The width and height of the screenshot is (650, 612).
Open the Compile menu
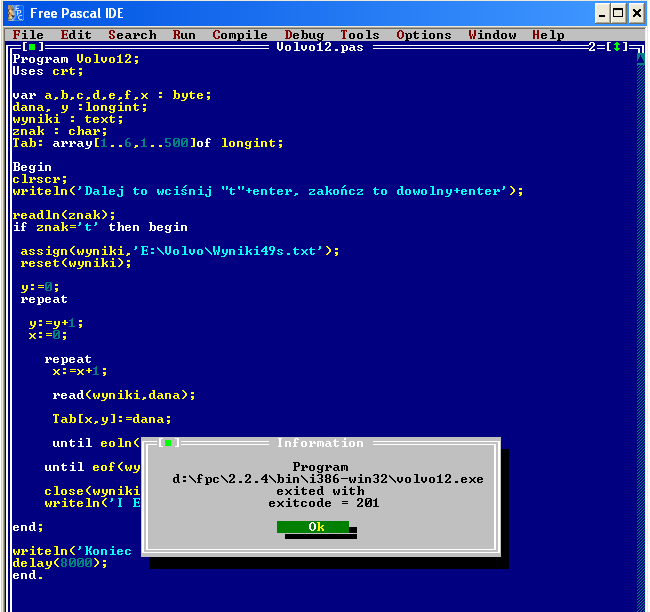[x=240, y=35]
